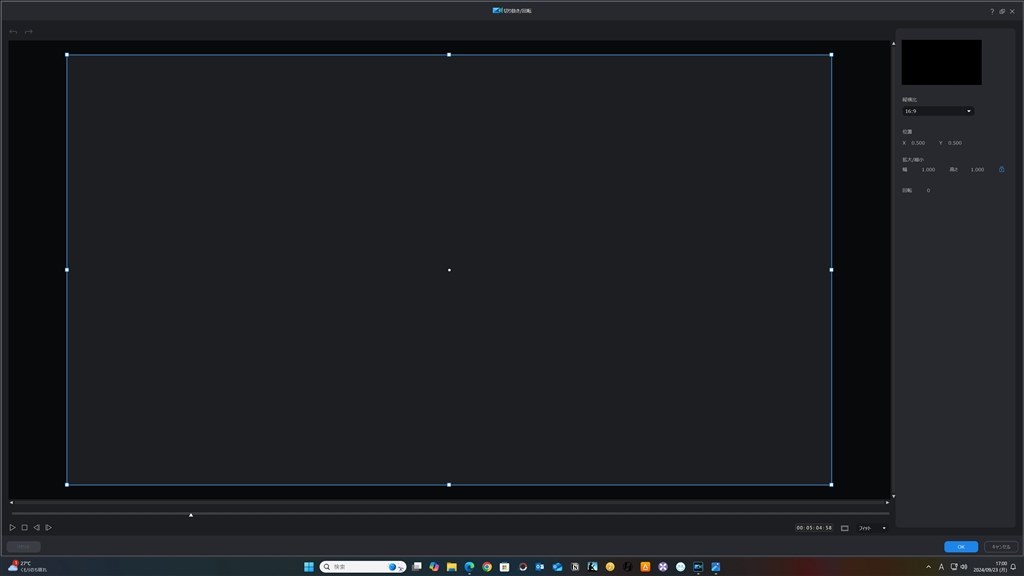This screenshot has width=1024, height=576.
Task: Open Copilot from the taskbar
Action: coord(434,567)
